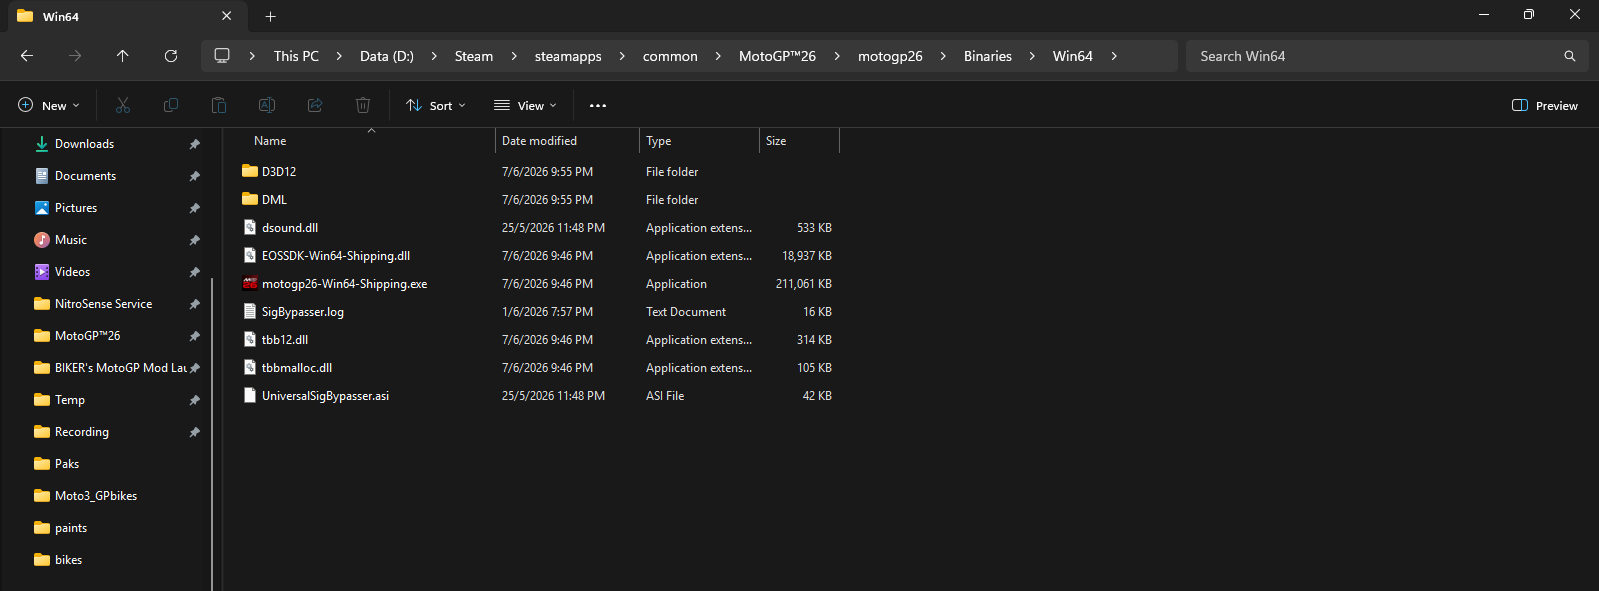Close the Win64 tab
The width and height of the screenshot is (1599, 591).
227,16
